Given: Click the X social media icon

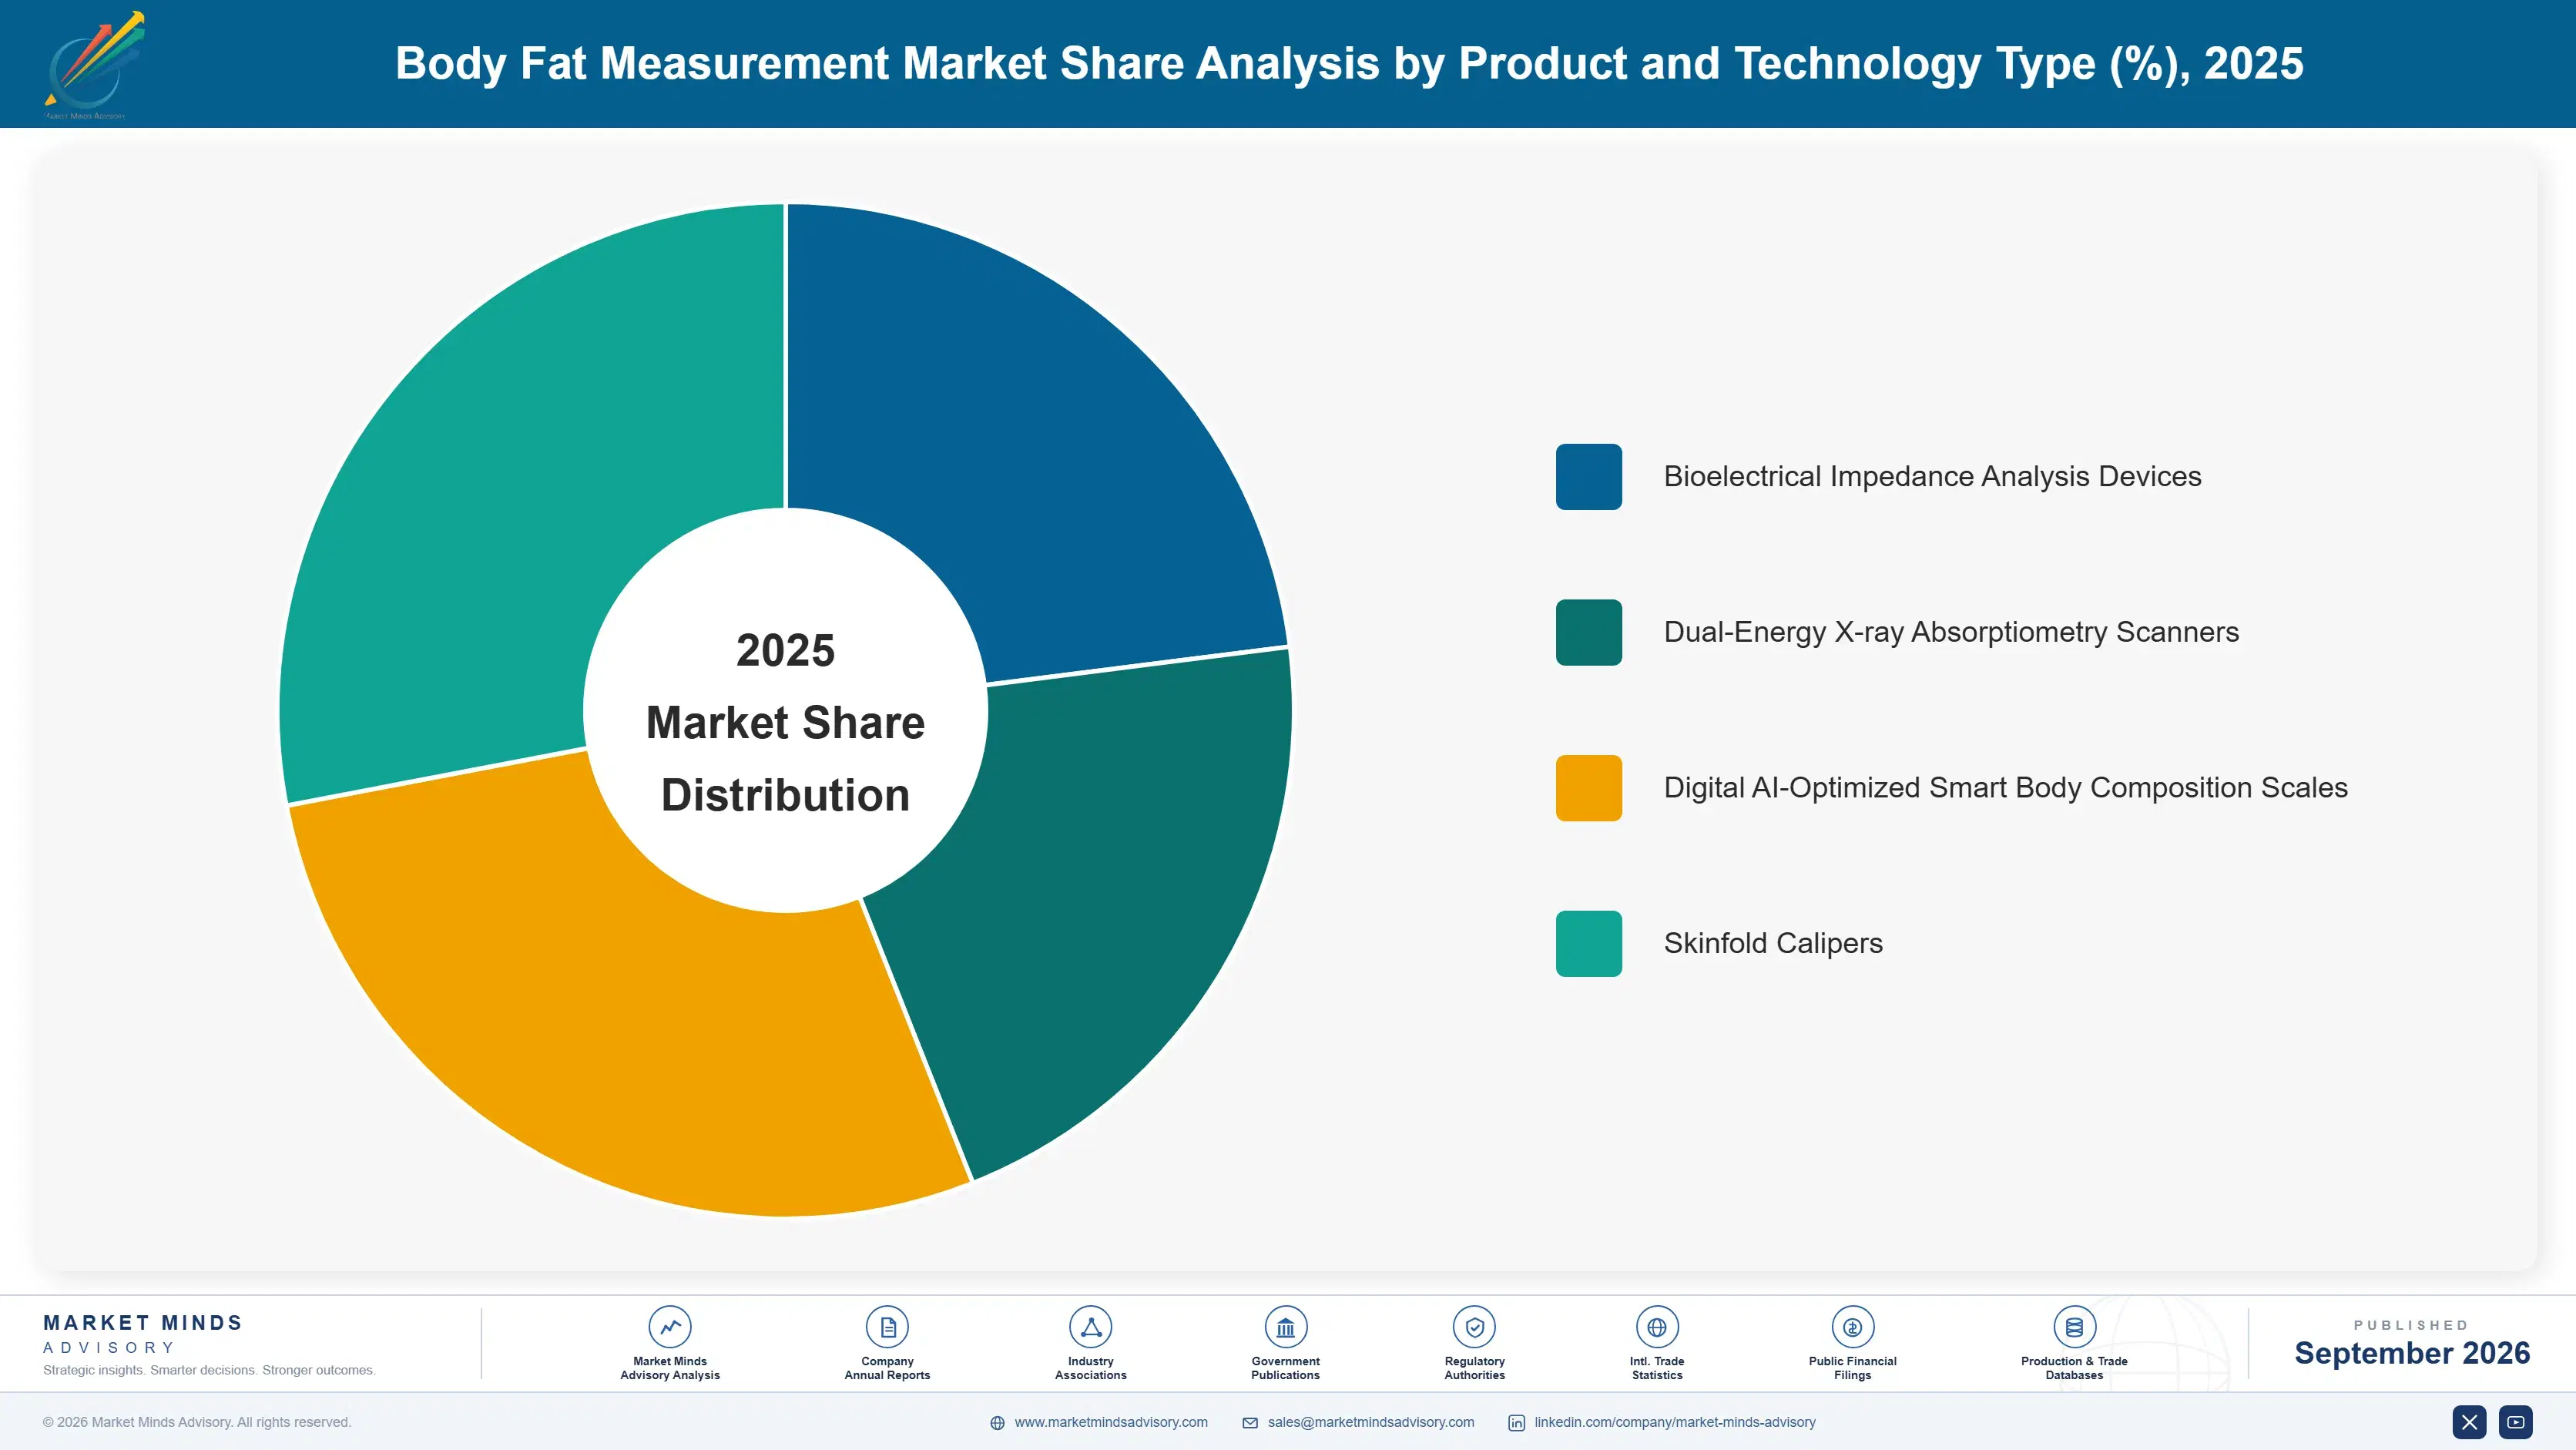Looking at the screenshot, I should pyautogui.click(x=2469, y=1422).
